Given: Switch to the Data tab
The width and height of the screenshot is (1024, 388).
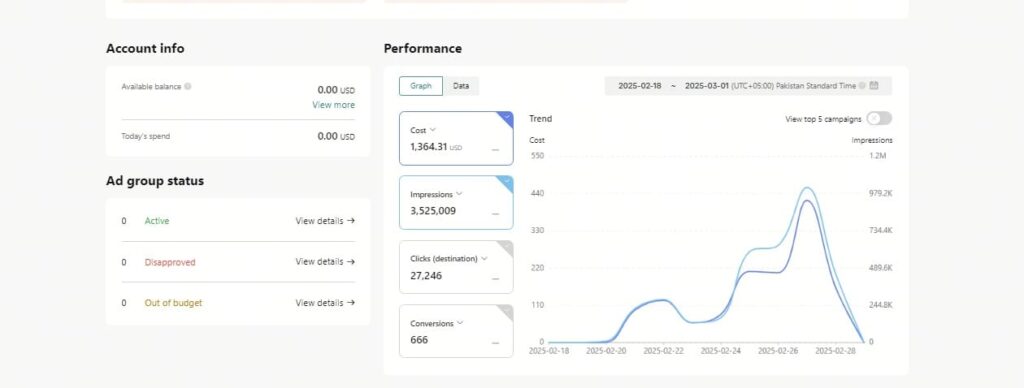Looking at the screenshot, I should click(461, 86).
